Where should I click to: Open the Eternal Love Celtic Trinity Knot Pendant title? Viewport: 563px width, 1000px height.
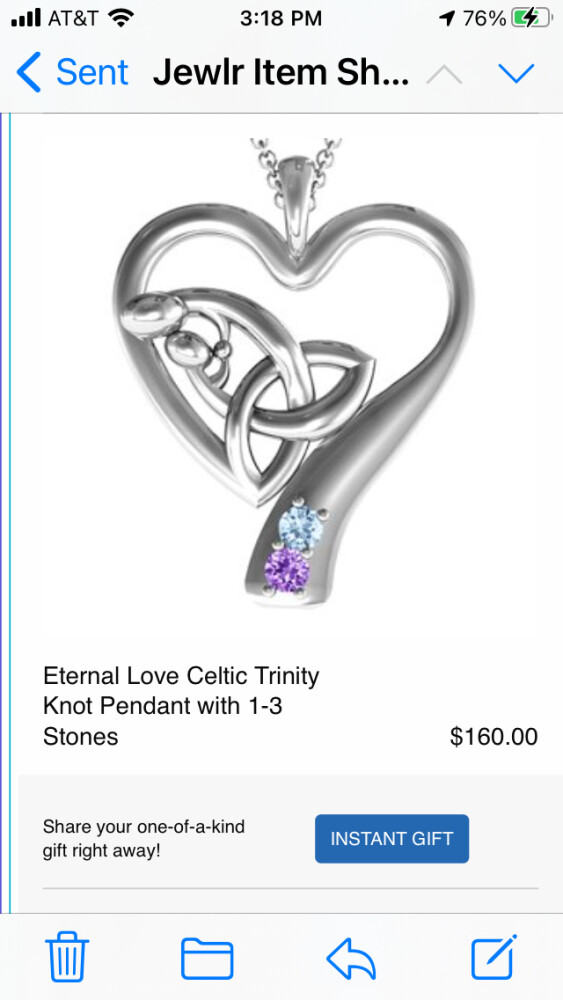[x=181, y=705]
